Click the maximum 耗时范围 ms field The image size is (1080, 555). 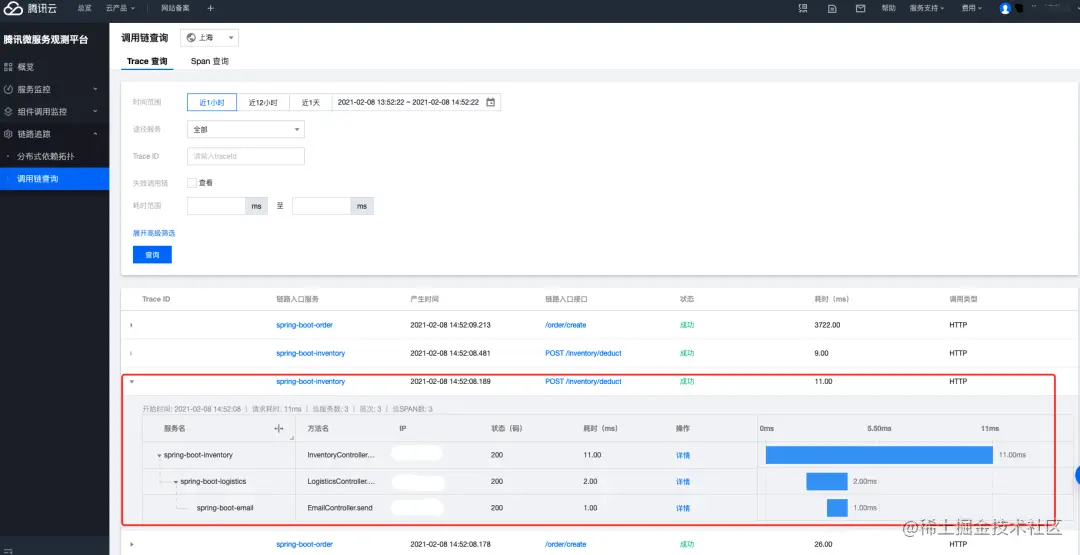[x=322, y=206]
